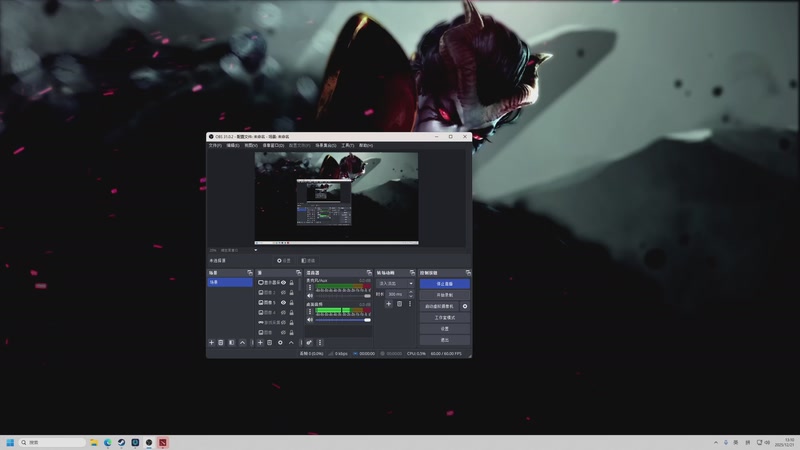Screen dimensions: 800x450
Task: Toggle the lock on the 图像 2 source
Action: (292, 293)
